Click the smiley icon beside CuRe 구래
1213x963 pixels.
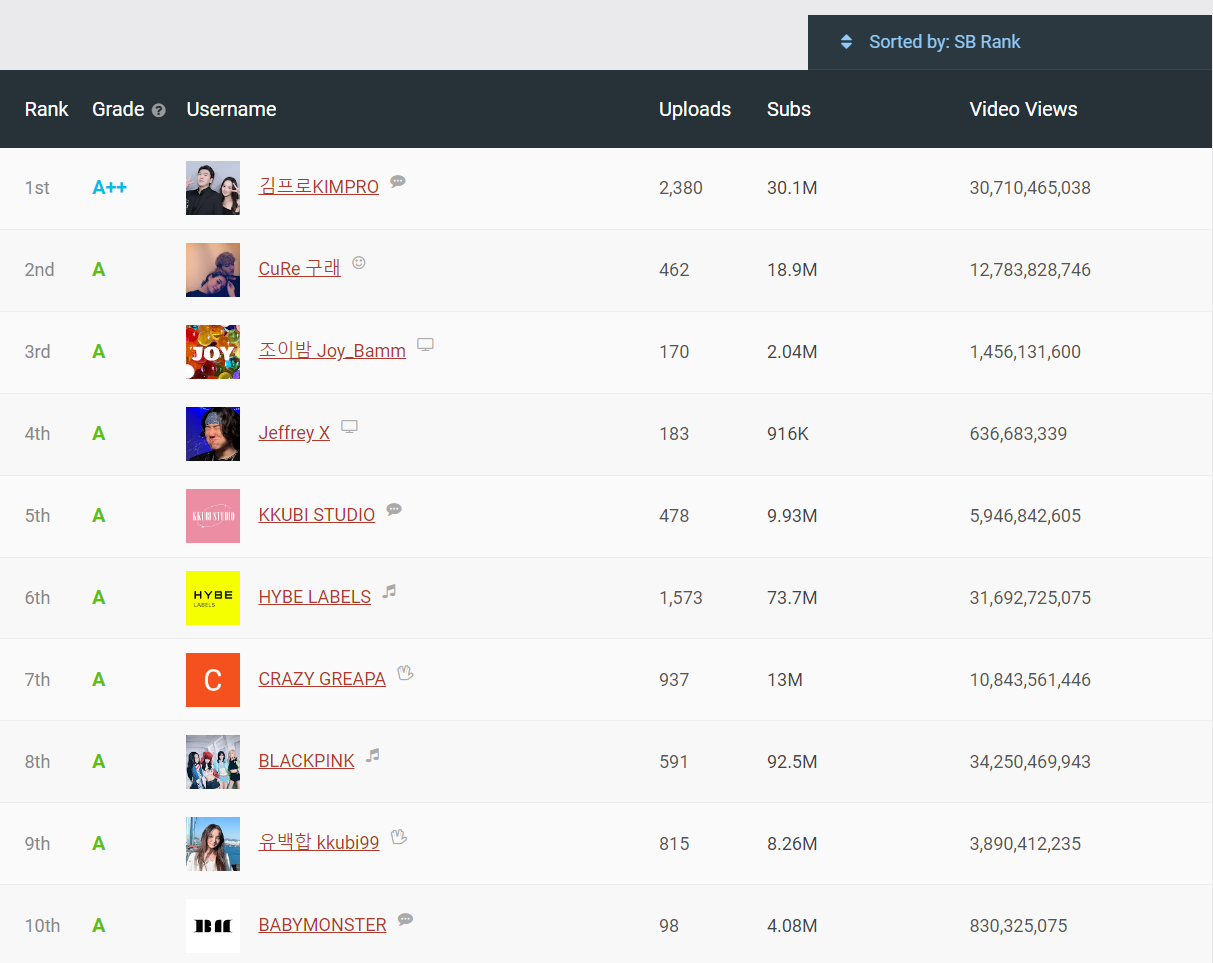pos(359,263)
